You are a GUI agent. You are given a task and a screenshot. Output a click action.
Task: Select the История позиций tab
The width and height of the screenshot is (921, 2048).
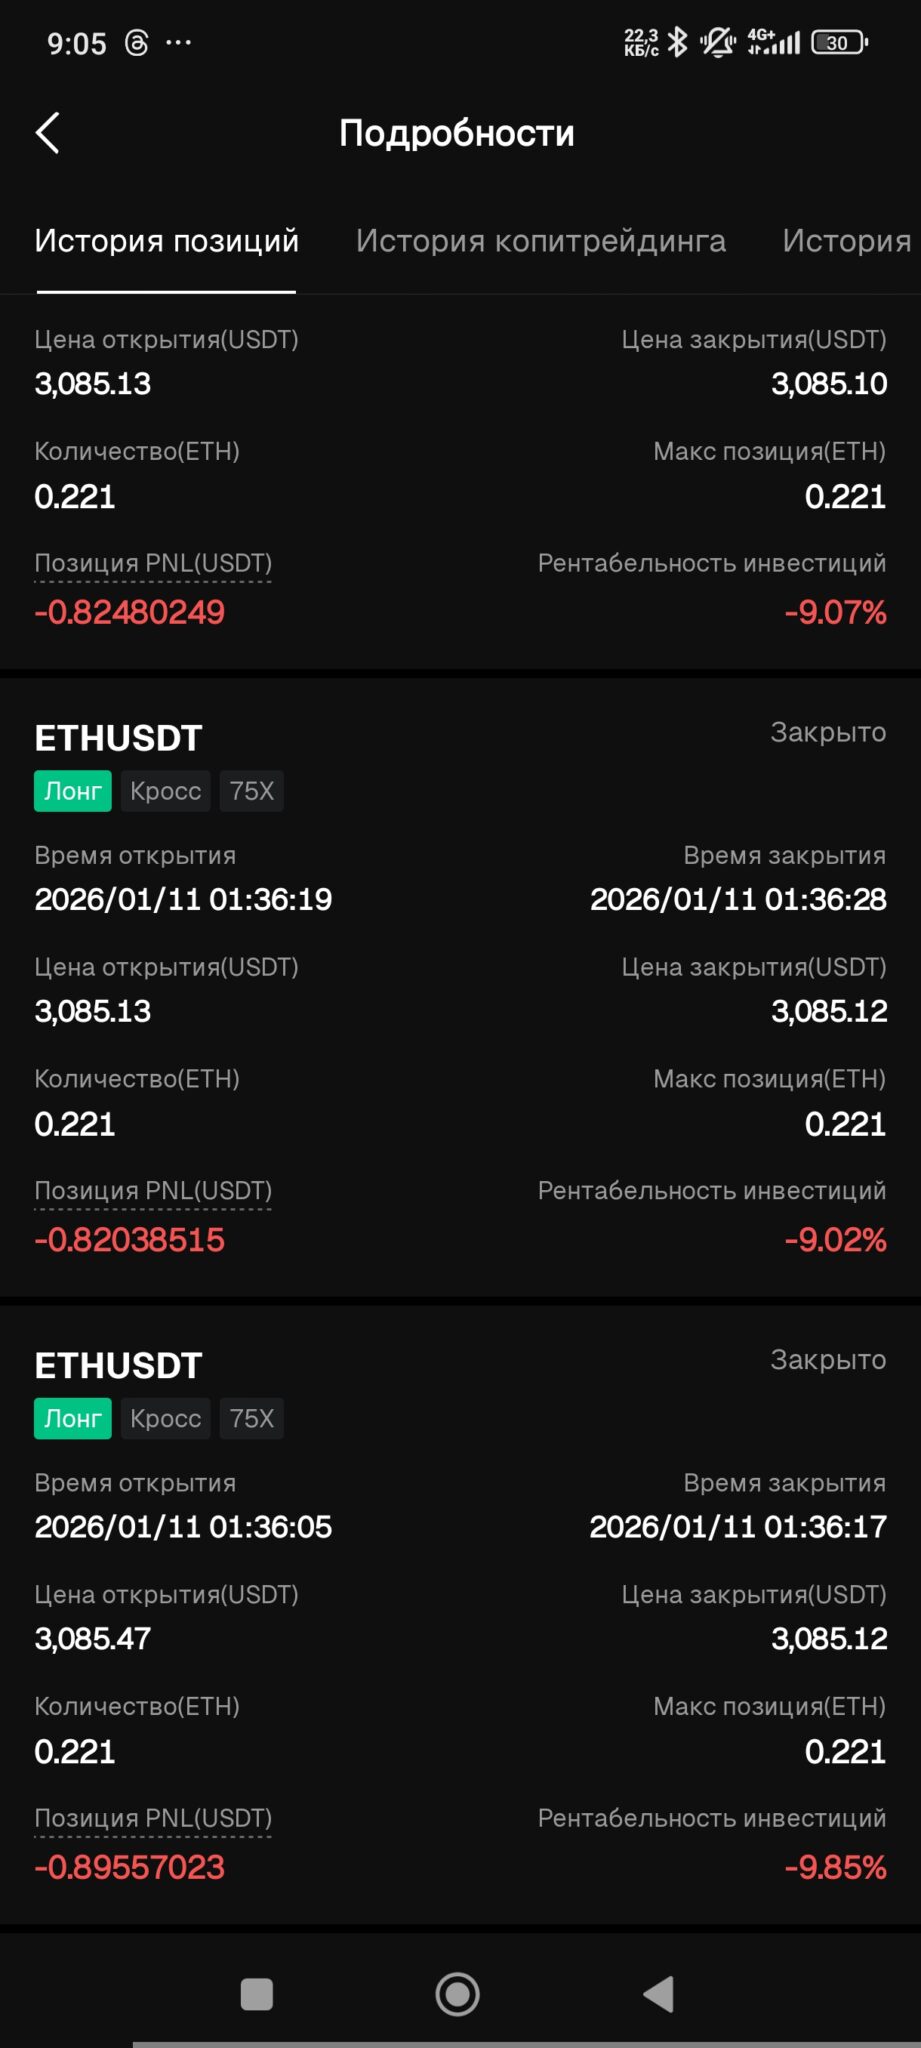(166, 241)
